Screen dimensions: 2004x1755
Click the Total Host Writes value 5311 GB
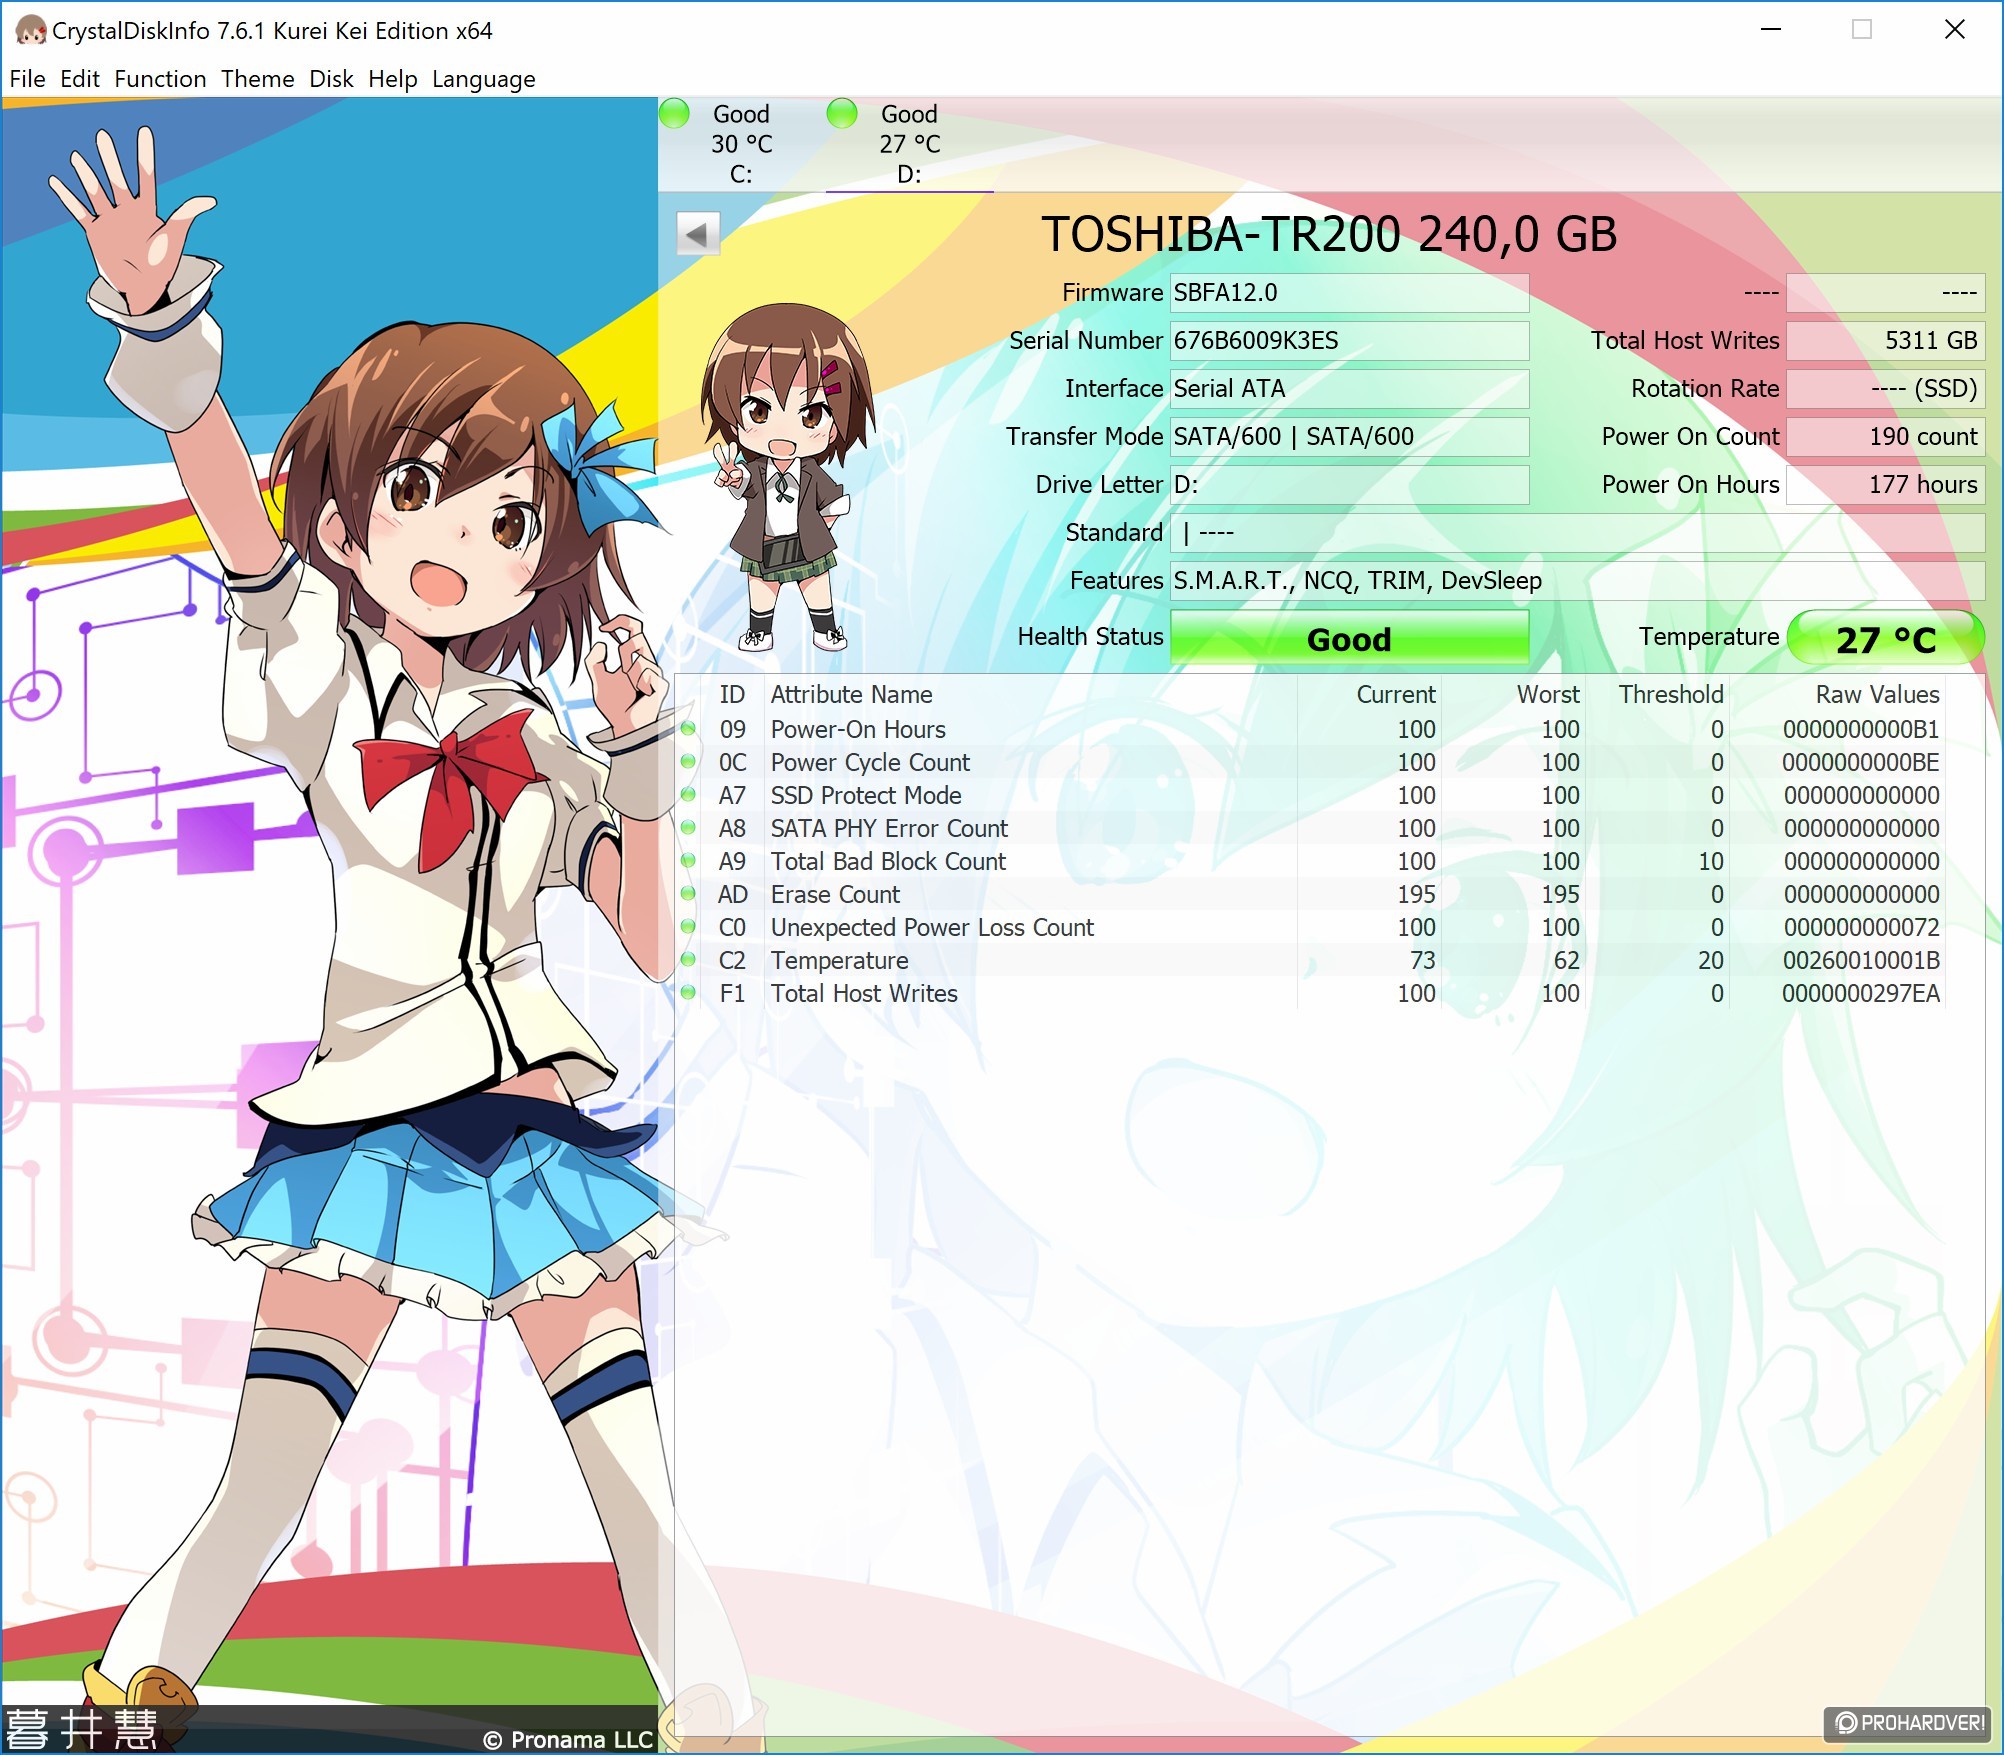[1886, 341]
